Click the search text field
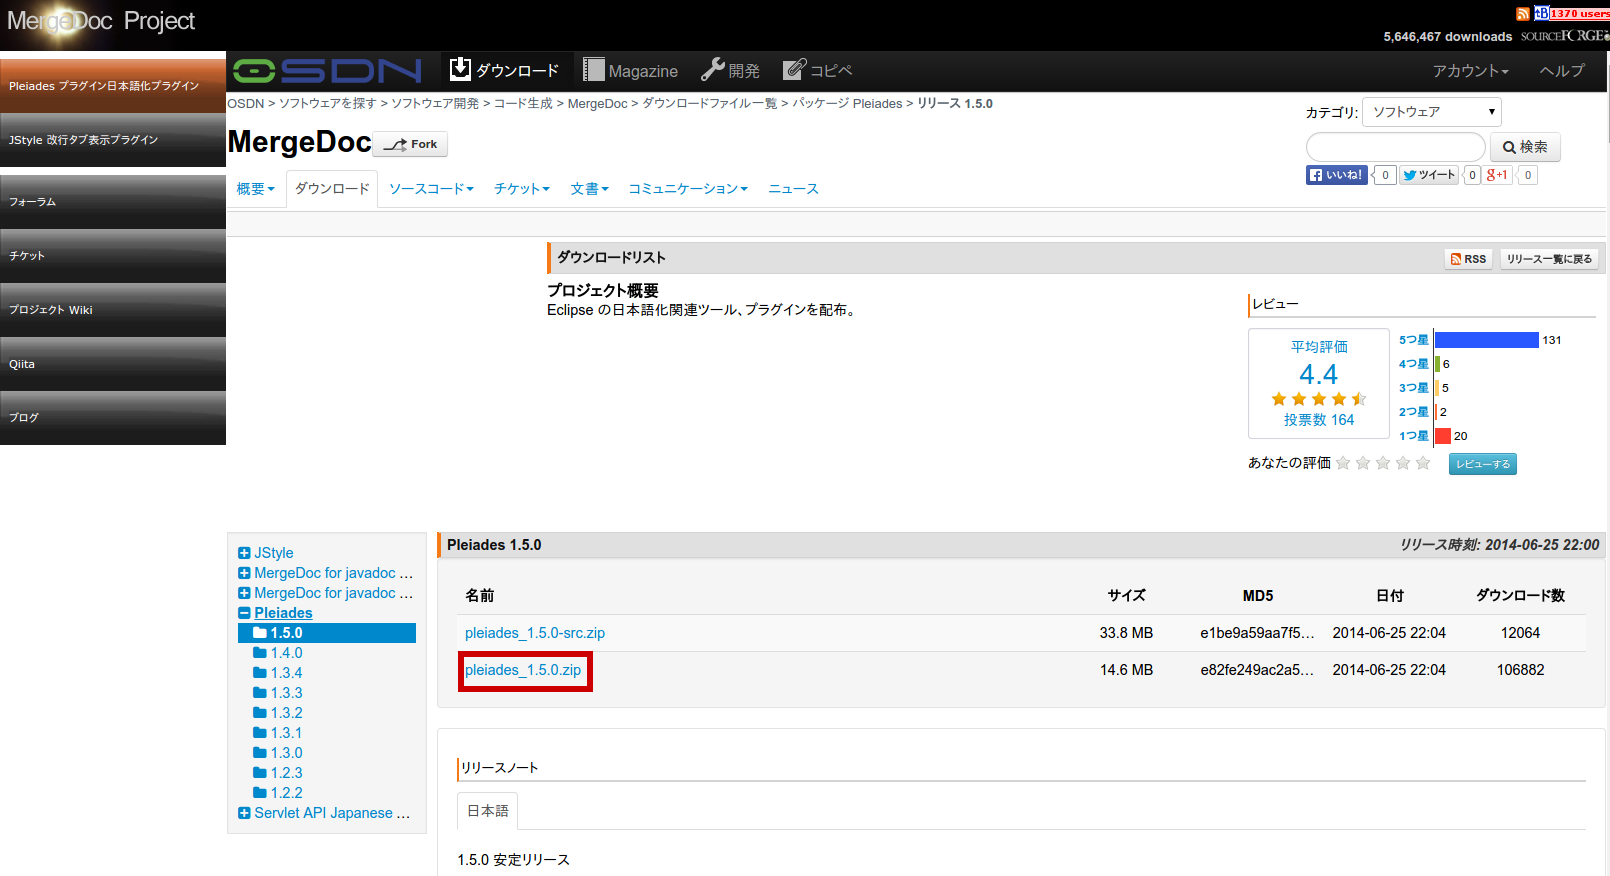The image size is (1610, 876). [x=1396, y=147]
